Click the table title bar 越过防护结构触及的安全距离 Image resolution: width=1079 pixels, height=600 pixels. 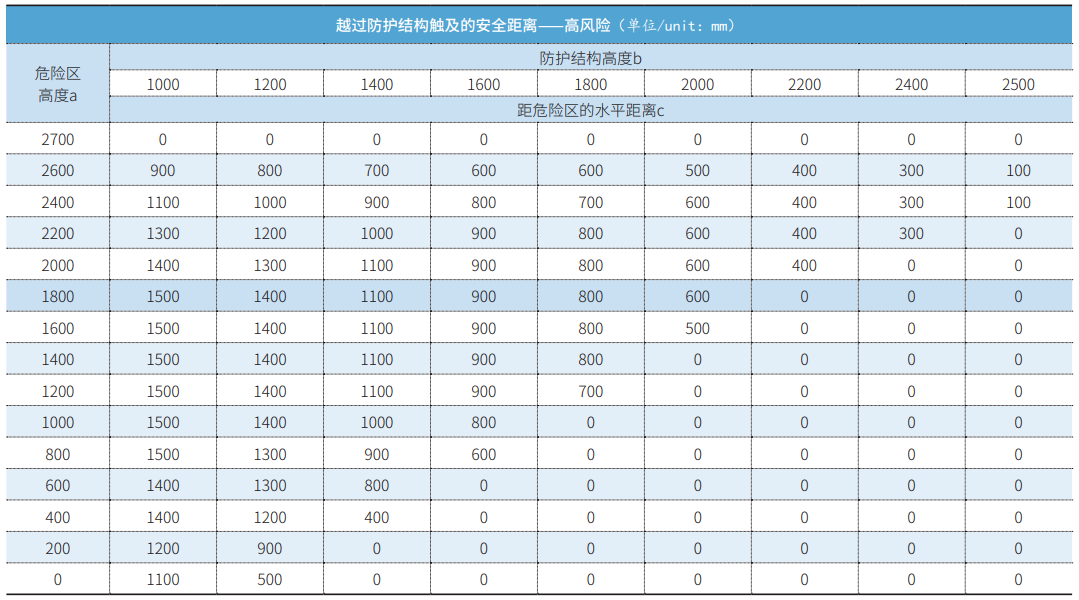538,25
